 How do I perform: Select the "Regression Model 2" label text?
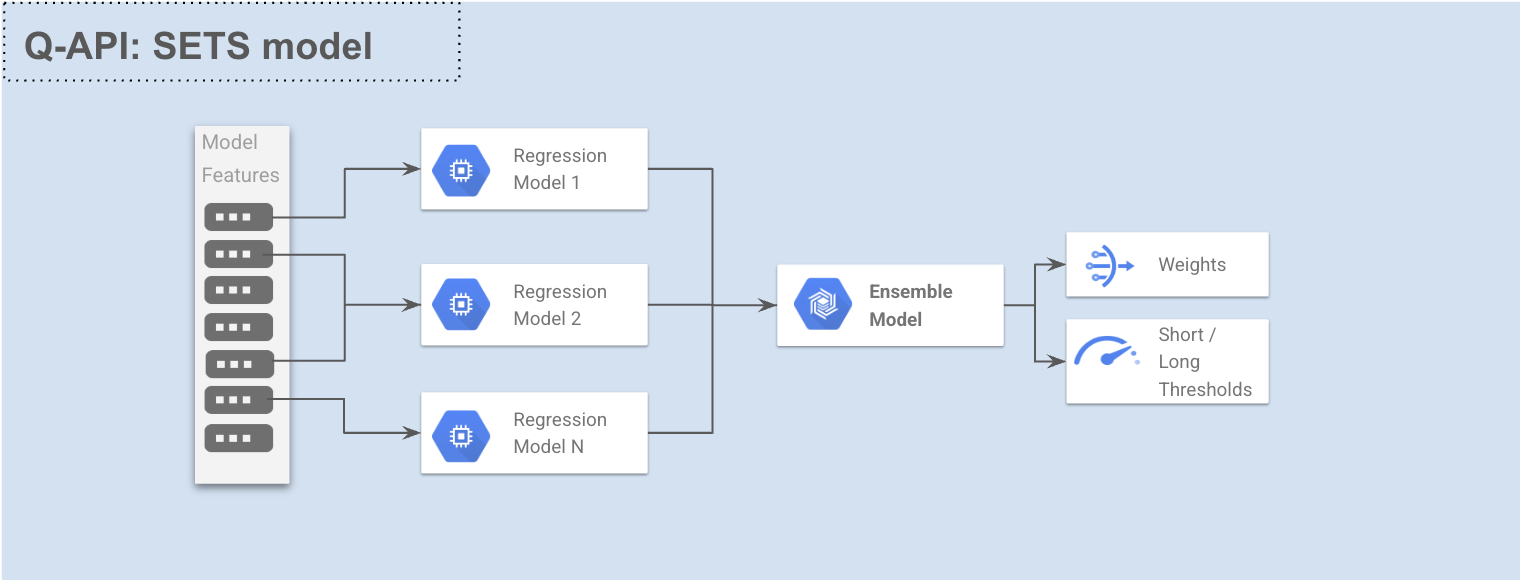560,305
